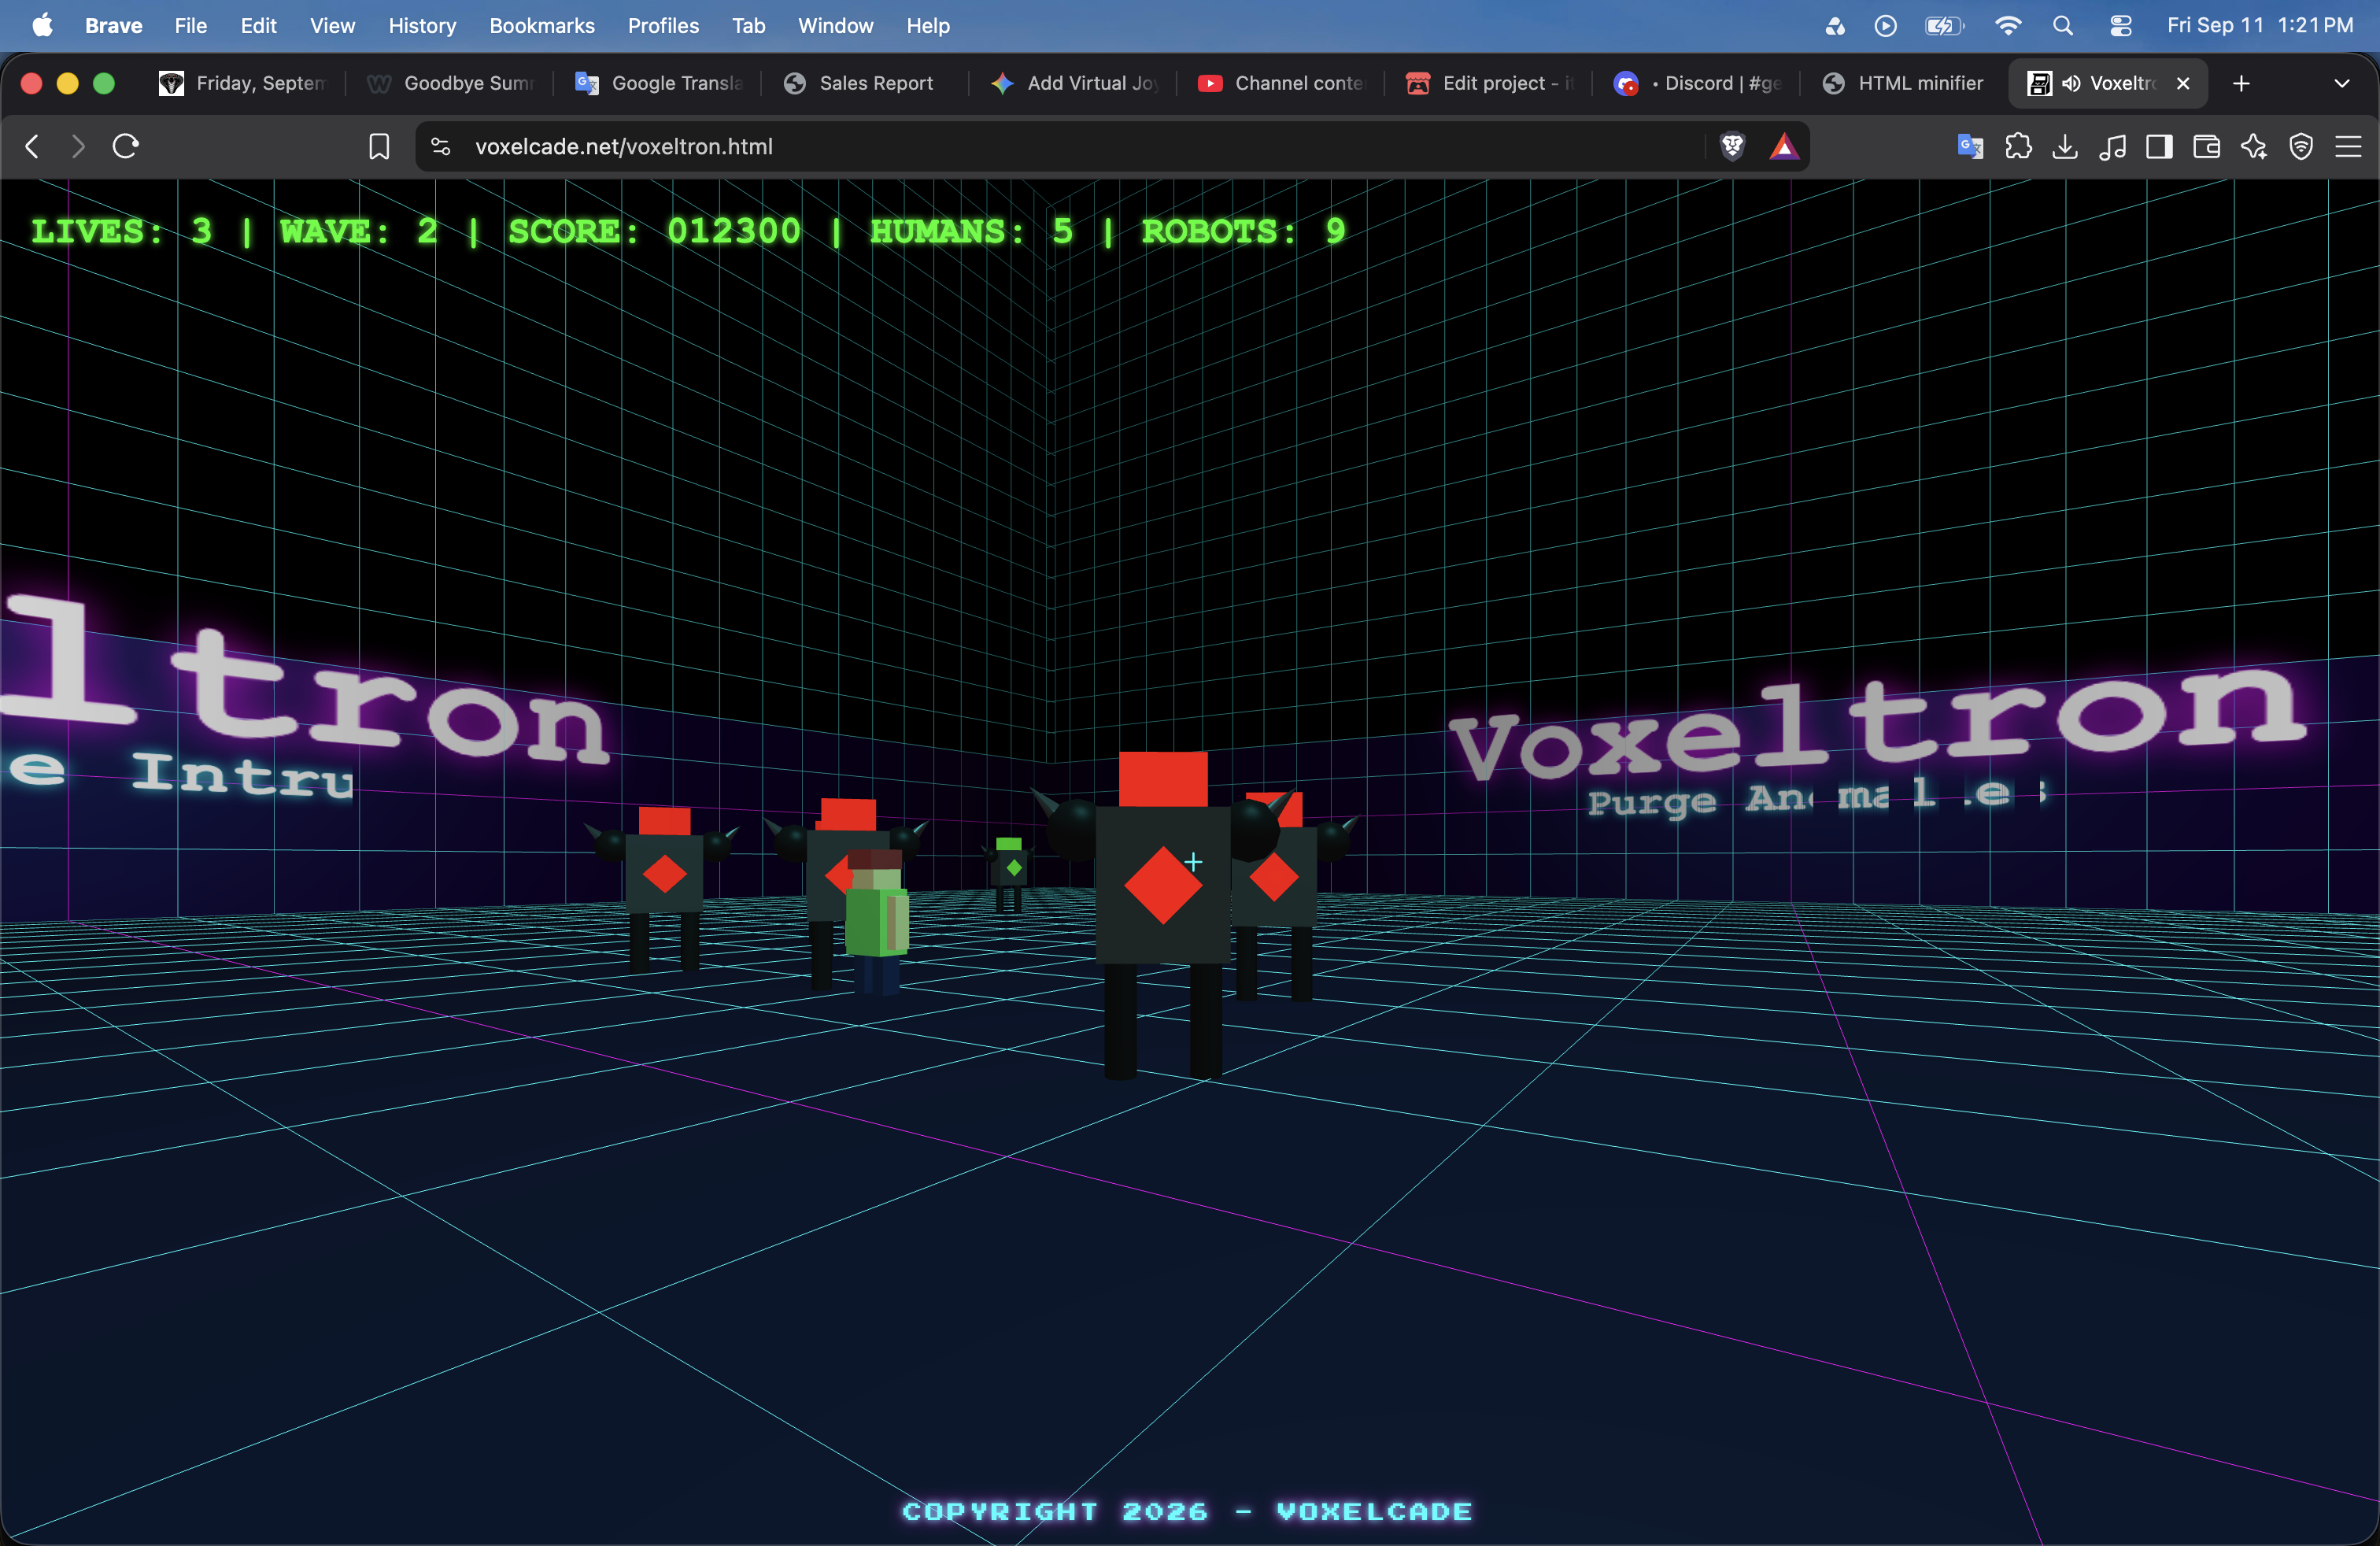Viewport: 2380px width, 1546px height.
Task: Click the Google Translate extension icon
Action: click(1970, 146)
